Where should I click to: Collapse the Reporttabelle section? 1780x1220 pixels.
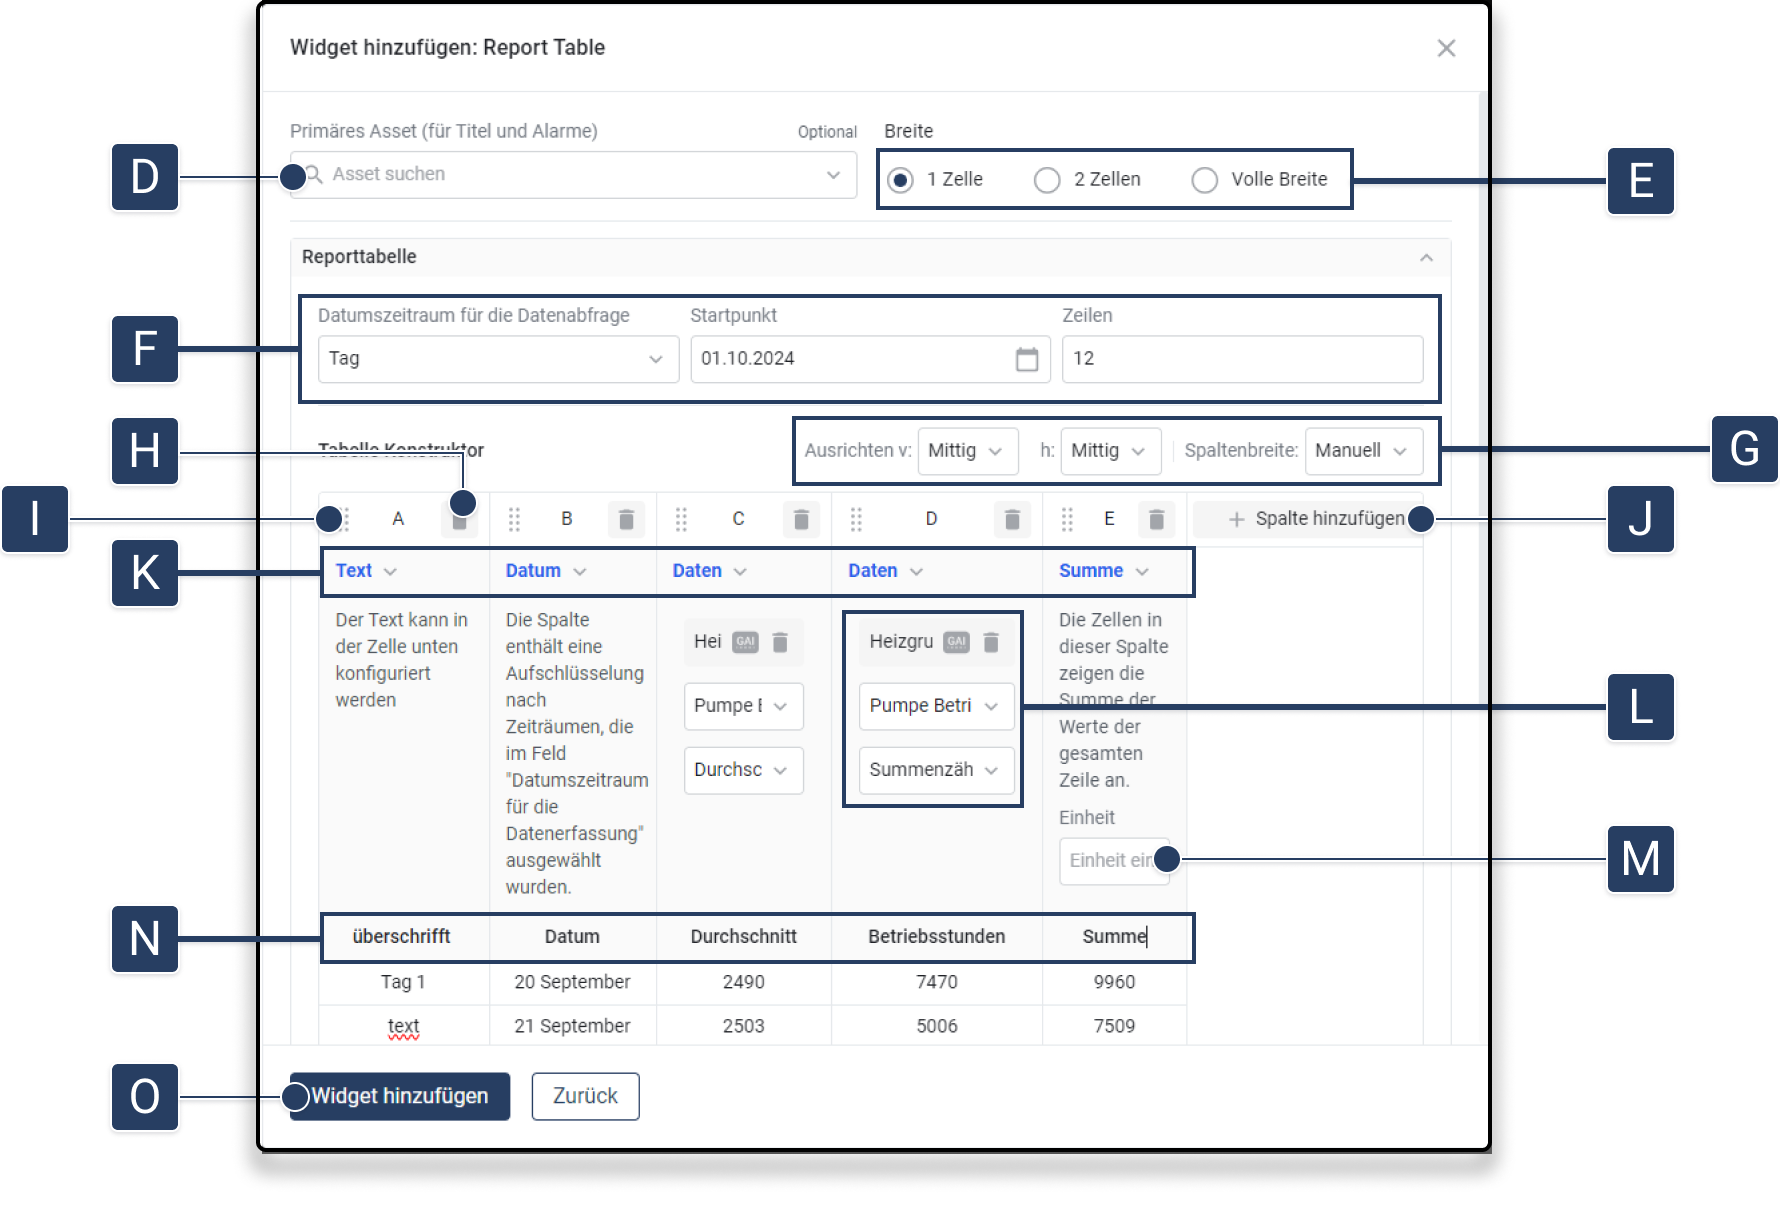[x=1426, y=258]
